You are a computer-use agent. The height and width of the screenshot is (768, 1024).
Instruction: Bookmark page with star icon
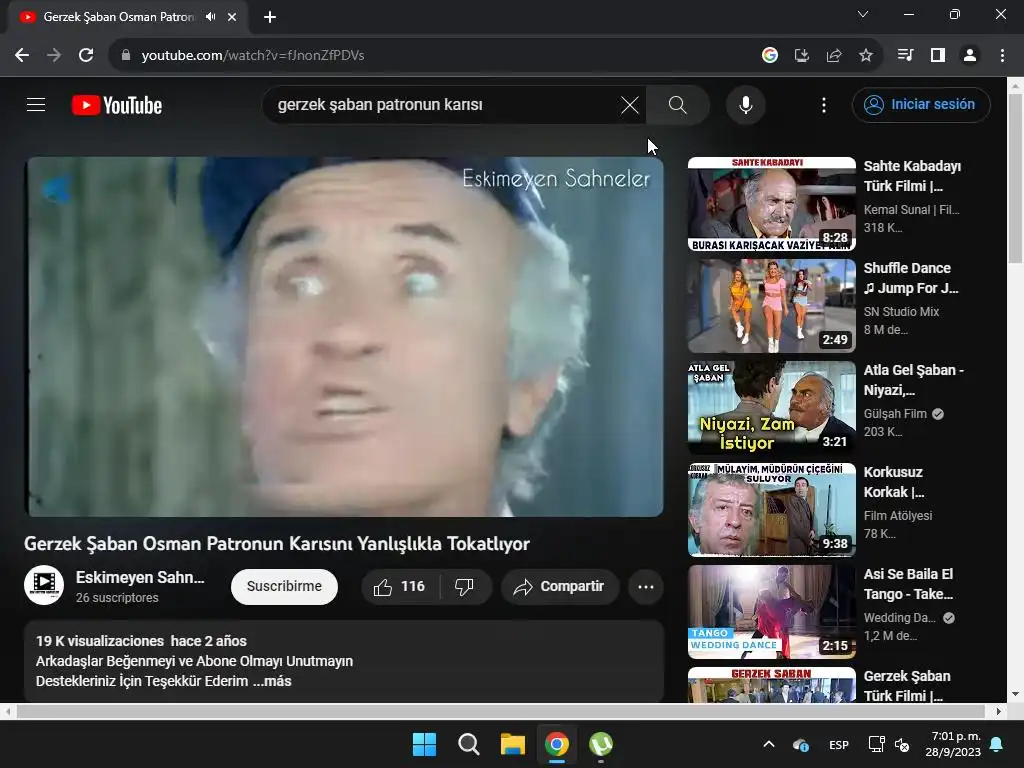pyautogui.click(x=866, y=56)
